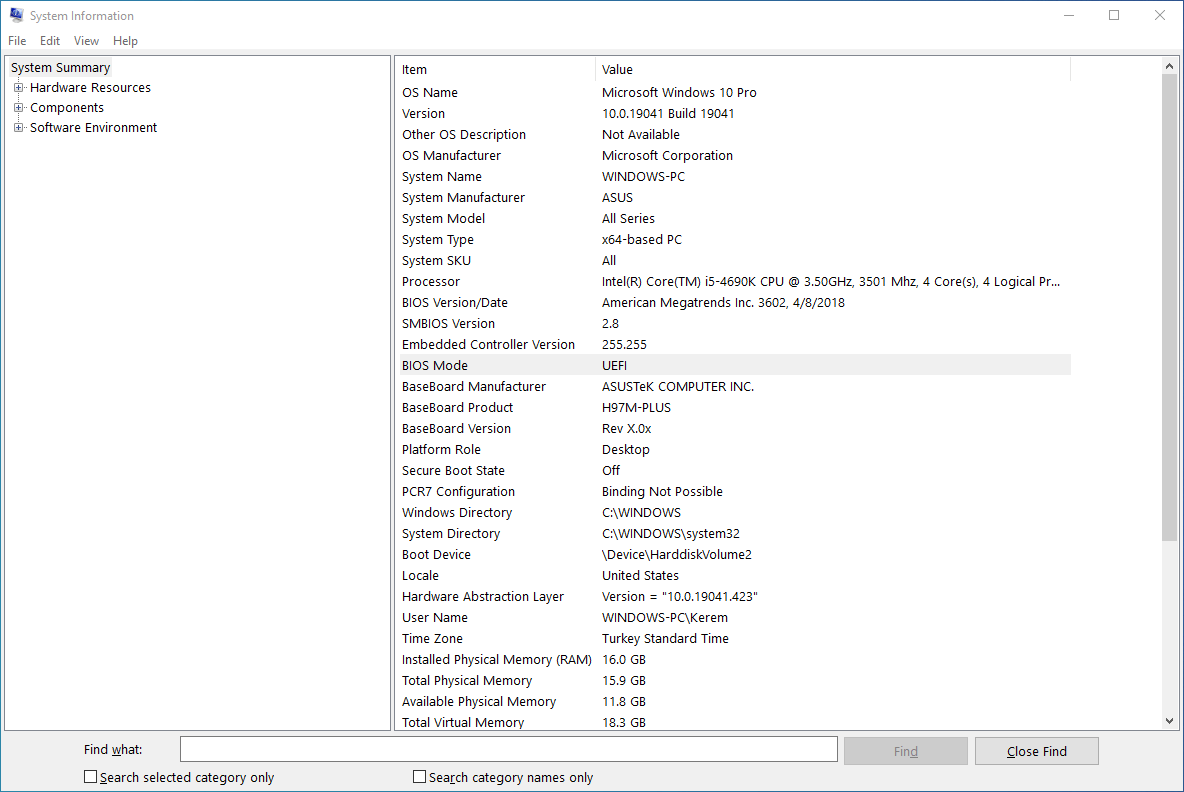1184x792 pixels.
Task: Enable Search category names only checkbox
Action: click(x=420, y=777)
